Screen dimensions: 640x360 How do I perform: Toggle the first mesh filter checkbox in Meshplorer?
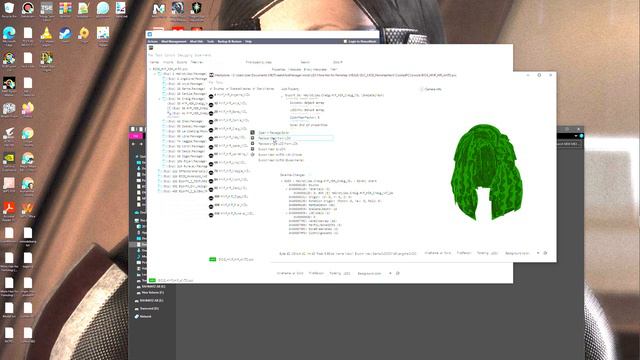211,89
